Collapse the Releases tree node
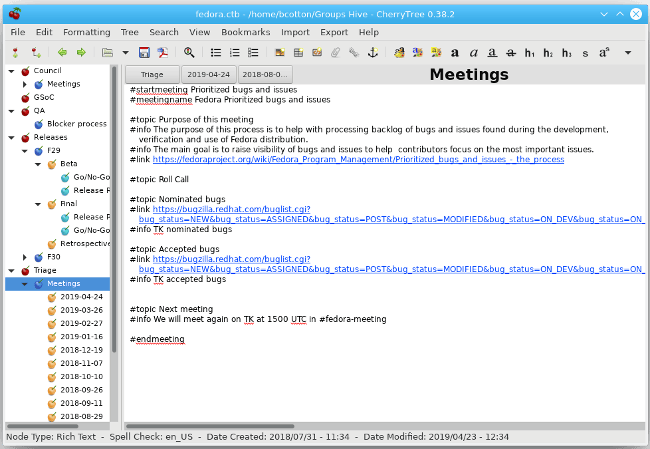Image resolution: width=650 pixels, height=449 pixels. [10, 137]
